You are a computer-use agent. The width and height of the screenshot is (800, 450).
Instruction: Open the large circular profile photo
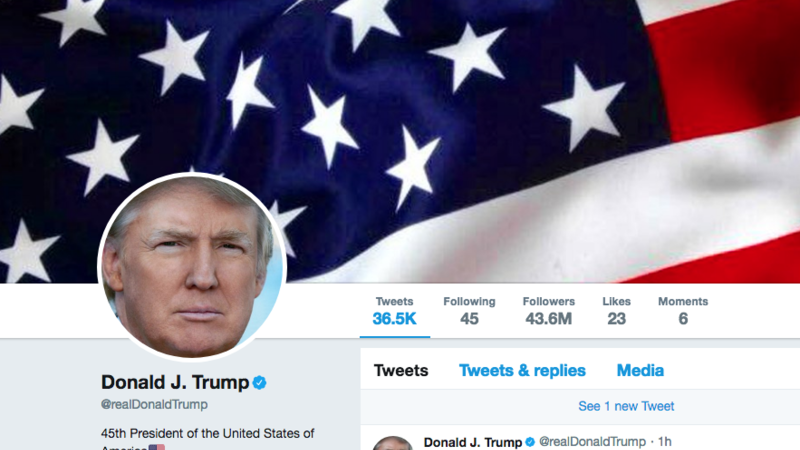tap(192, 267)
